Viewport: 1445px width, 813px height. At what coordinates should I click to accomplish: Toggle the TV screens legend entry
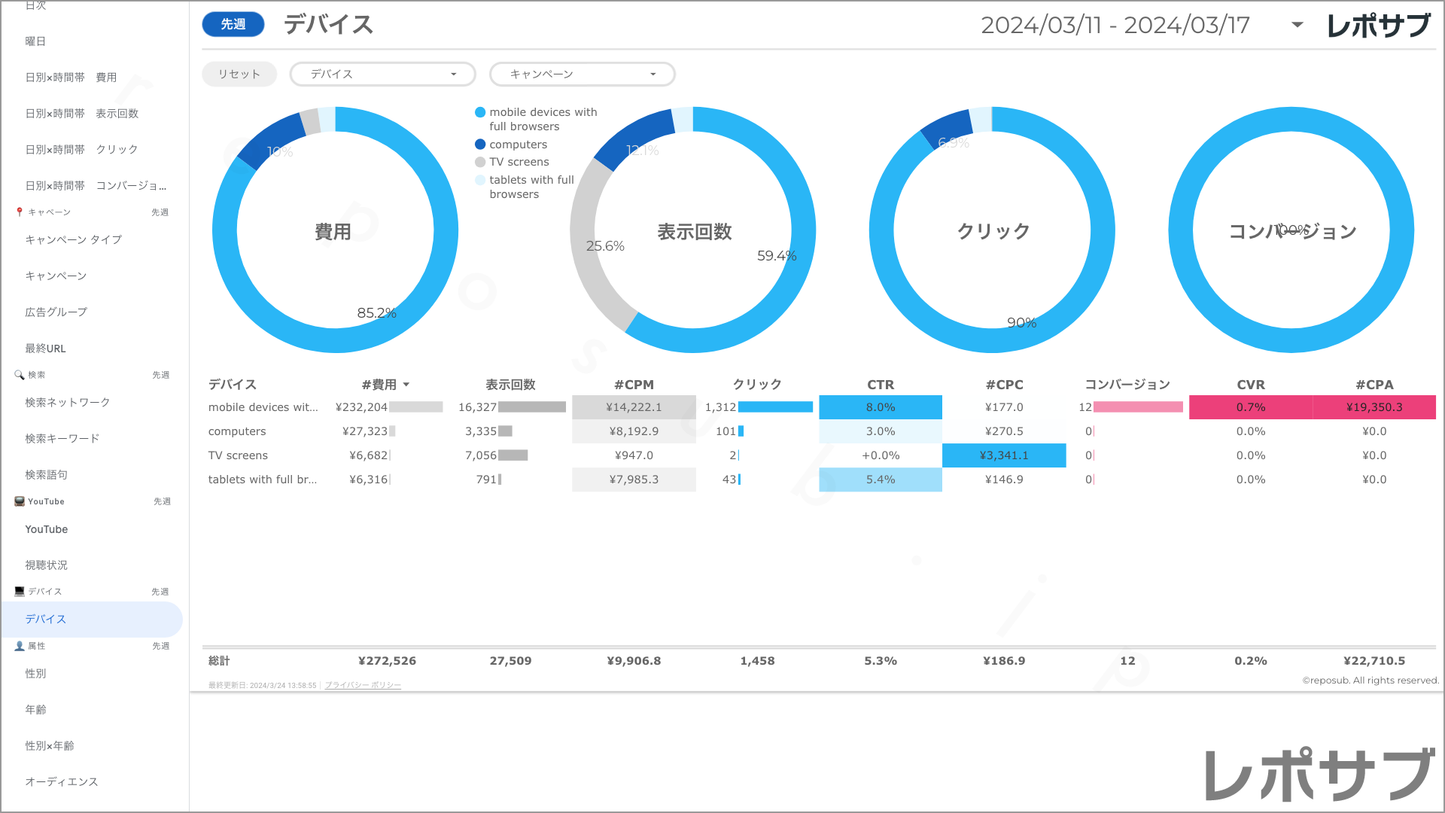518,162
